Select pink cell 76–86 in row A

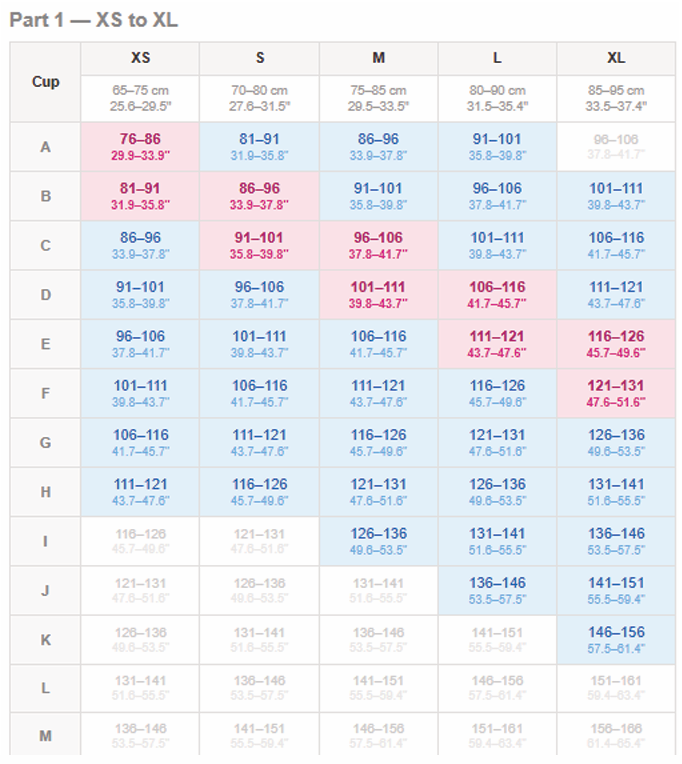tap(140, 147)
